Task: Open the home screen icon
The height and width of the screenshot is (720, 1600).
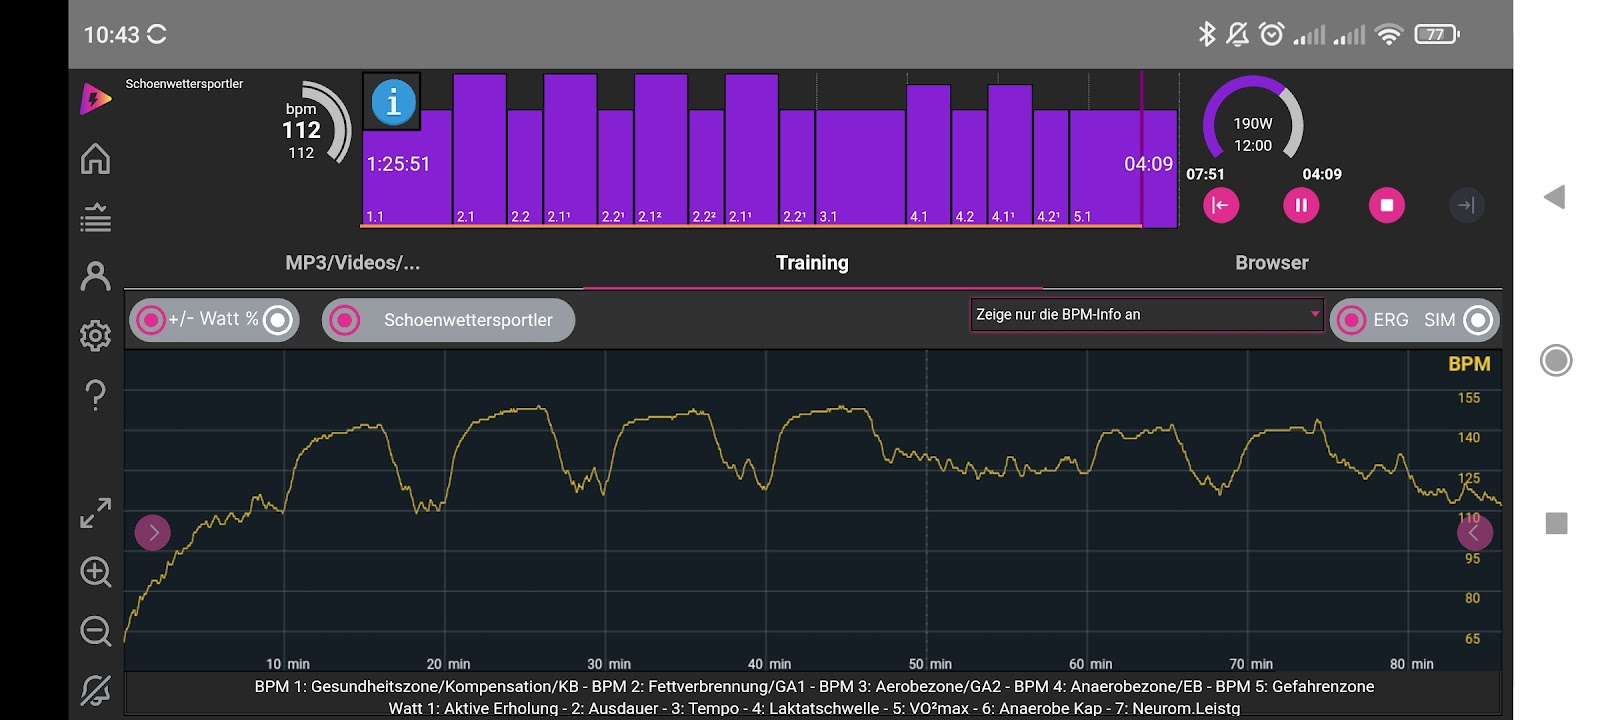Action: coord(95,159)
